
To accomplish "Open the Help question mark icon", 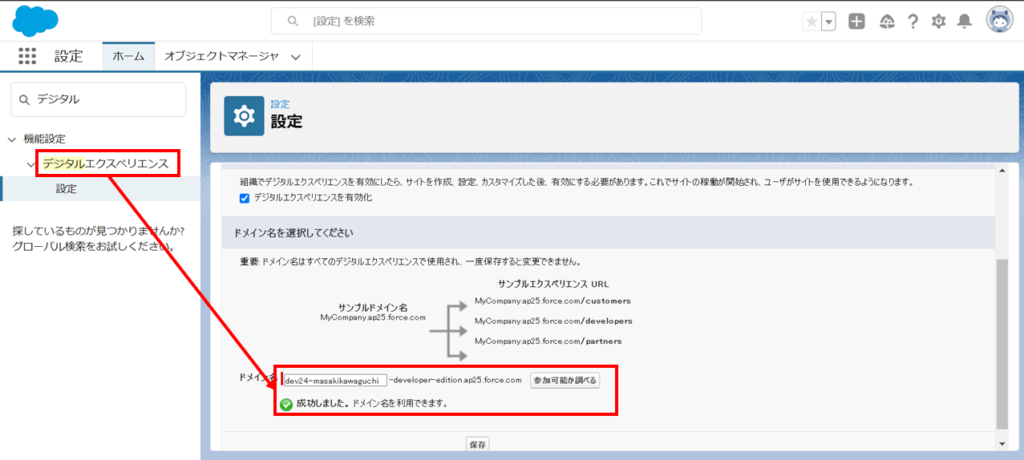I will click(x=912, y=21).
